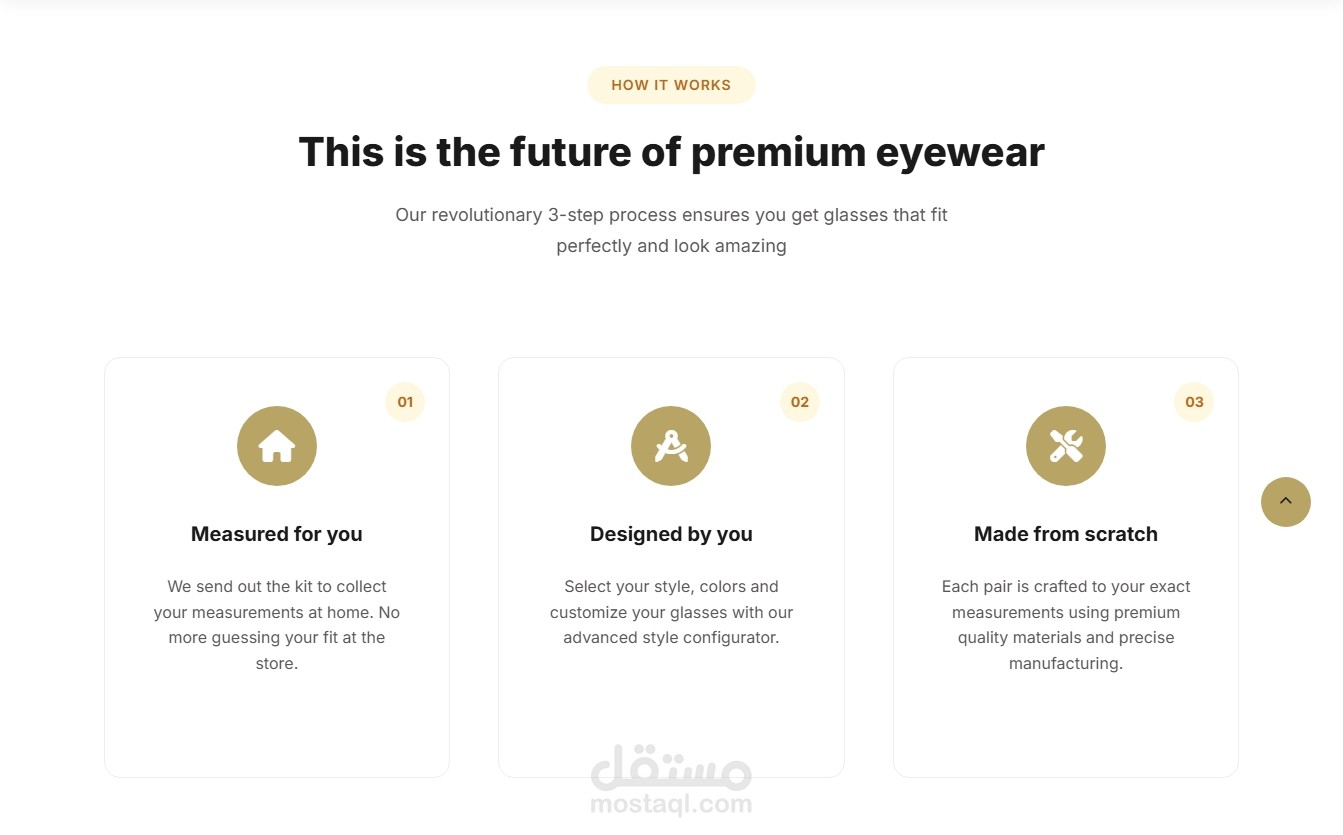1343x835 pixels.
Task: Click empty space below Designed card text
Action: (671, 700)
